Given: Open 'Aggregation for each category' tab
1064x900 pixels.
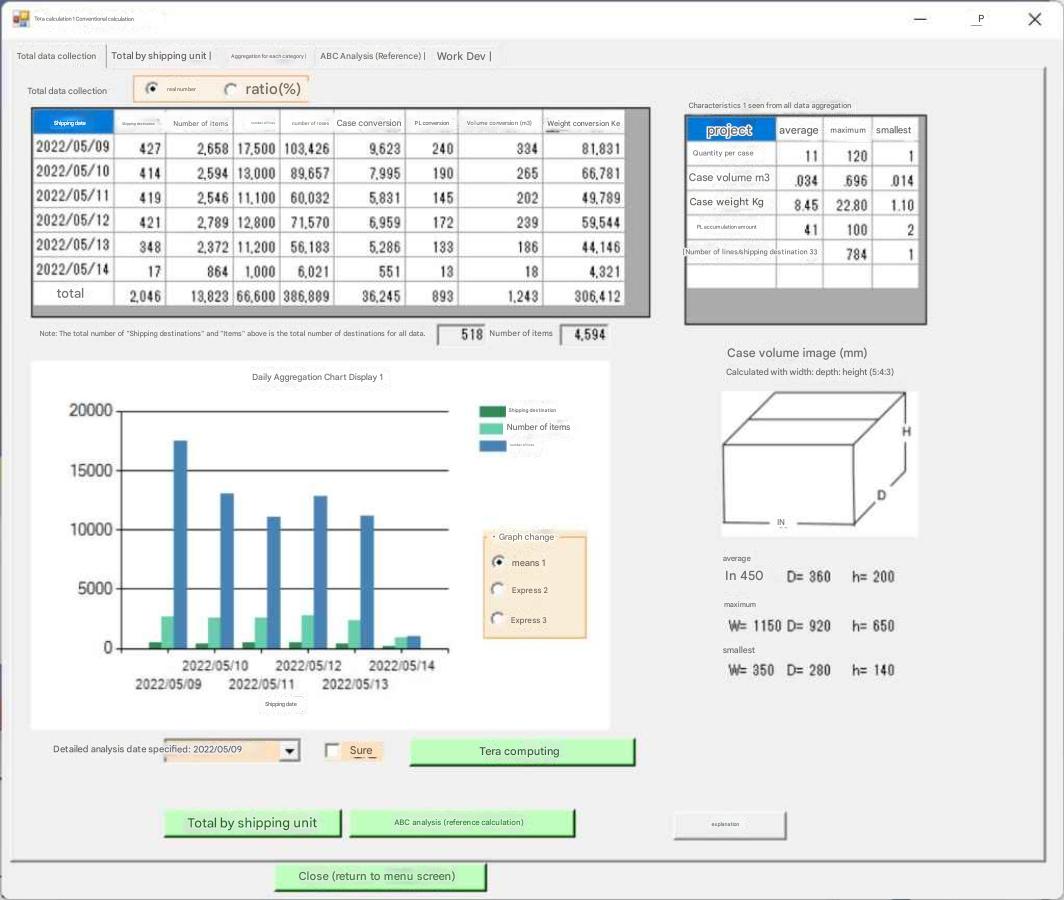Looking at the screenshot, I should [267, 56].
